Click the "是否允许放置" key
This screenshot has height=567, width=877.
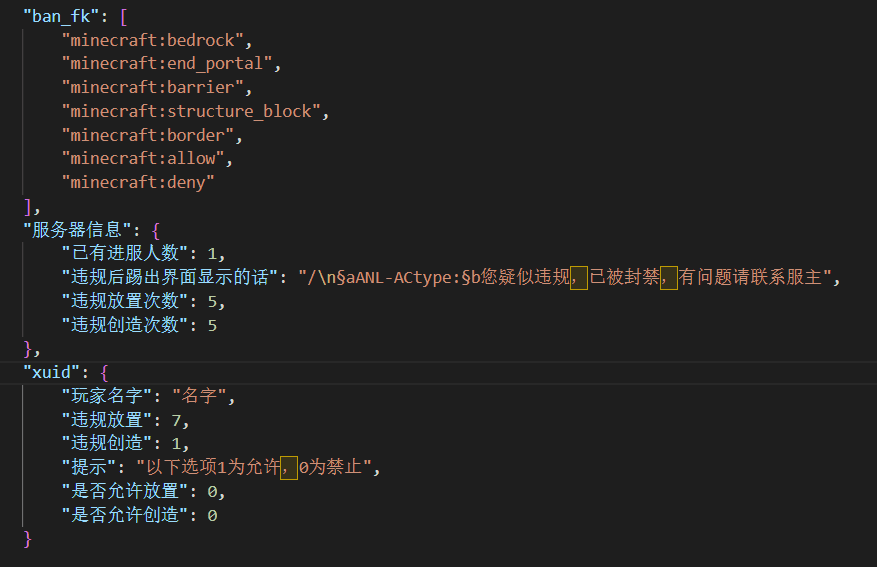(x=124, y=491)
